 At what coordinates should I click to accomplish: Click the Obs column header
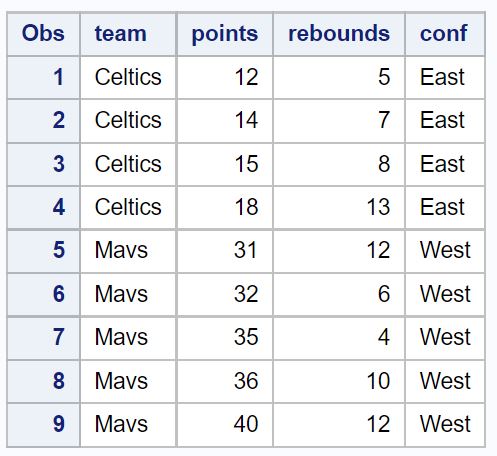click(x=43, y=34)
